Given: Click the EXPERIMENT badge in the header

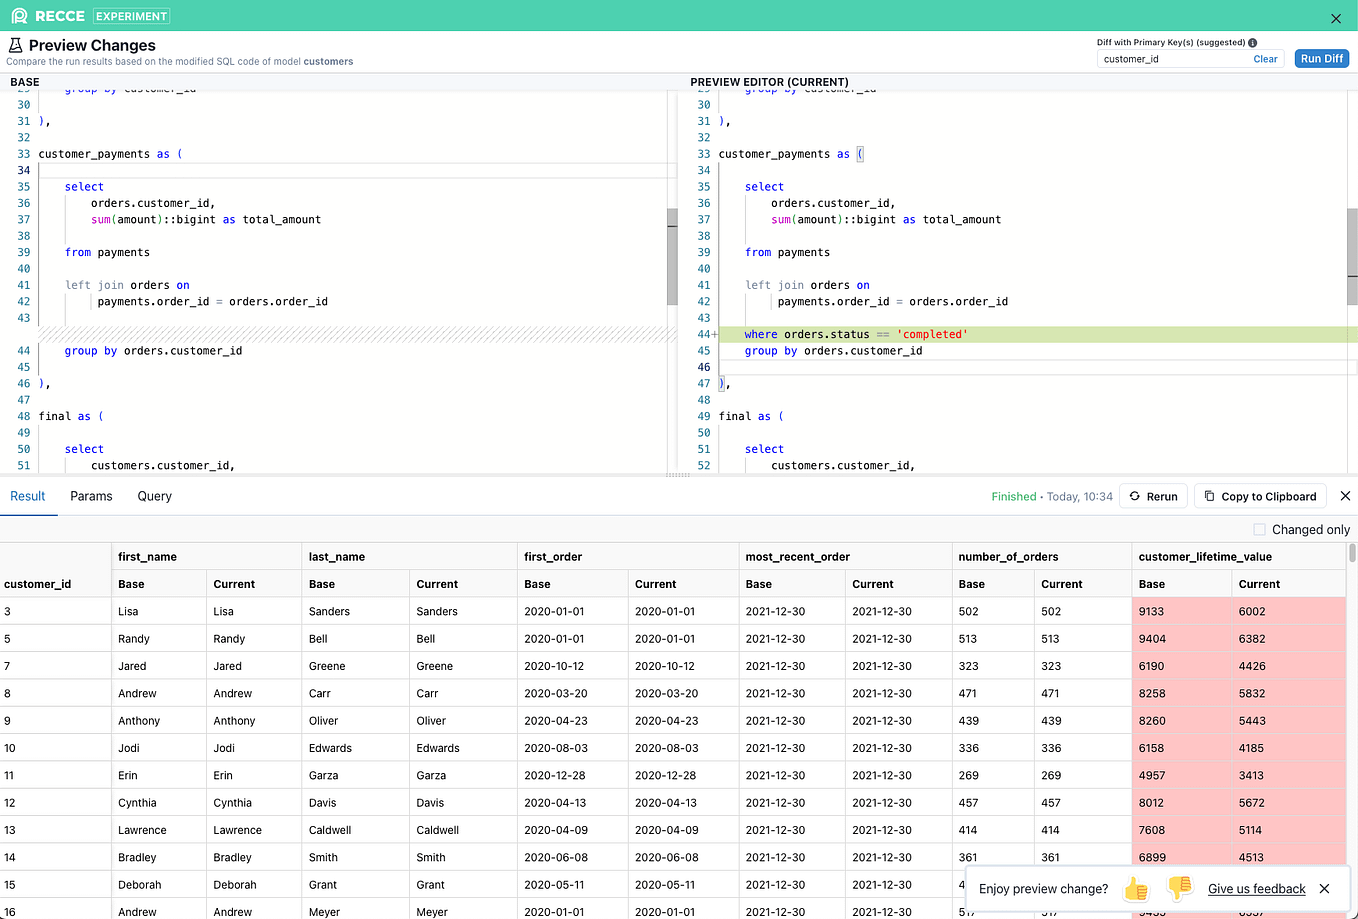Looking at the screenshot, I should point(131,15).
